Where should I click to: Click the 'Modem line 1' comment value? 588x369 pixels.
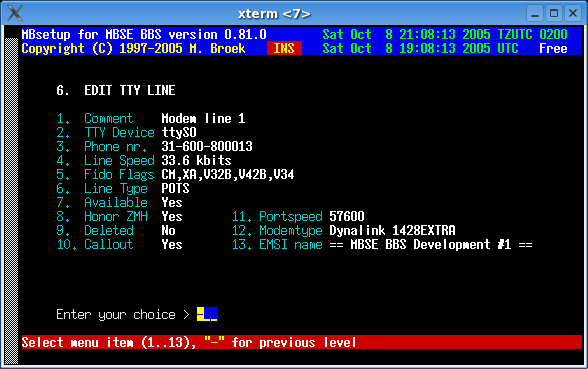point(203,118)
